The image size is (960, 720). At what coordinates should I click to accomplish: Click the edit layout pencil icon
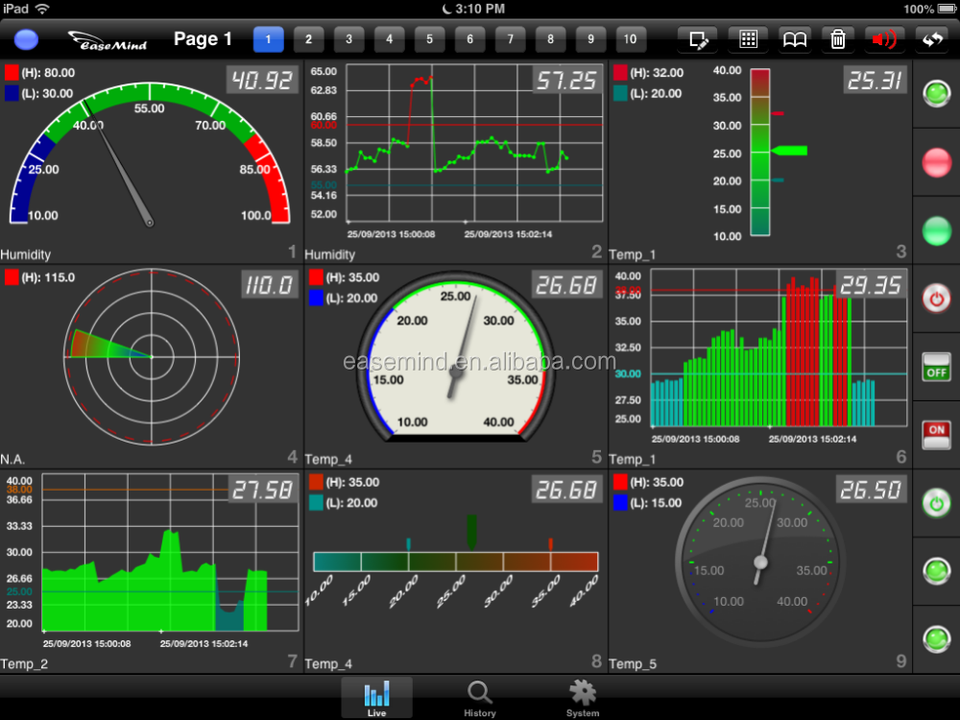(698, 40)
